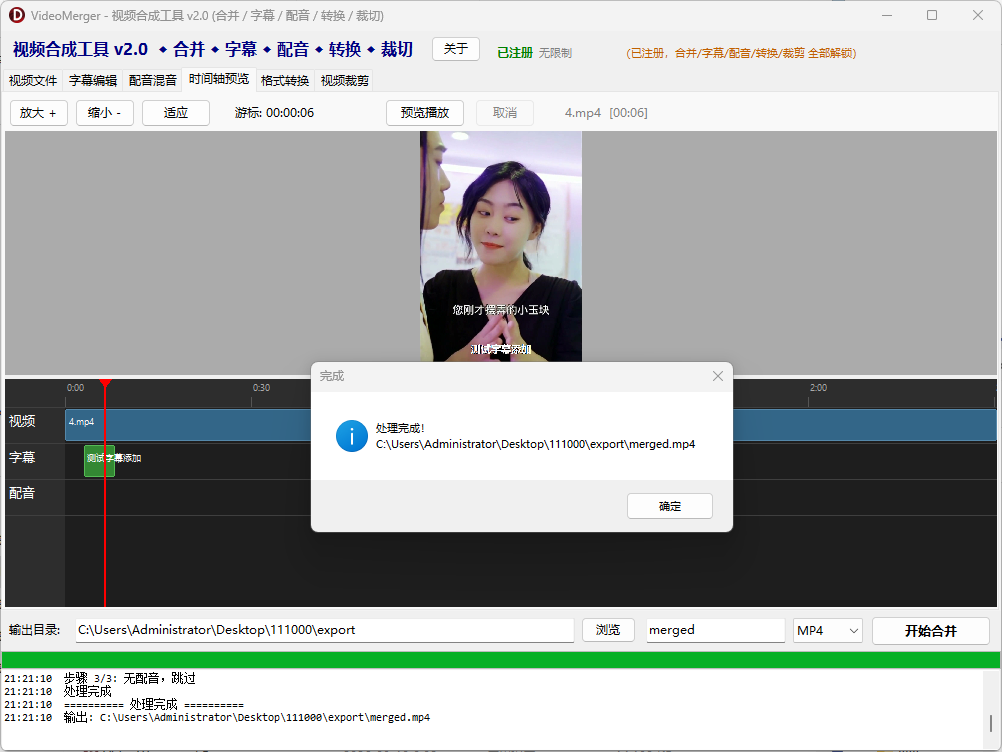Browse for output folder using 浏览
1002x752 pixels.
[x=608, y=630]
